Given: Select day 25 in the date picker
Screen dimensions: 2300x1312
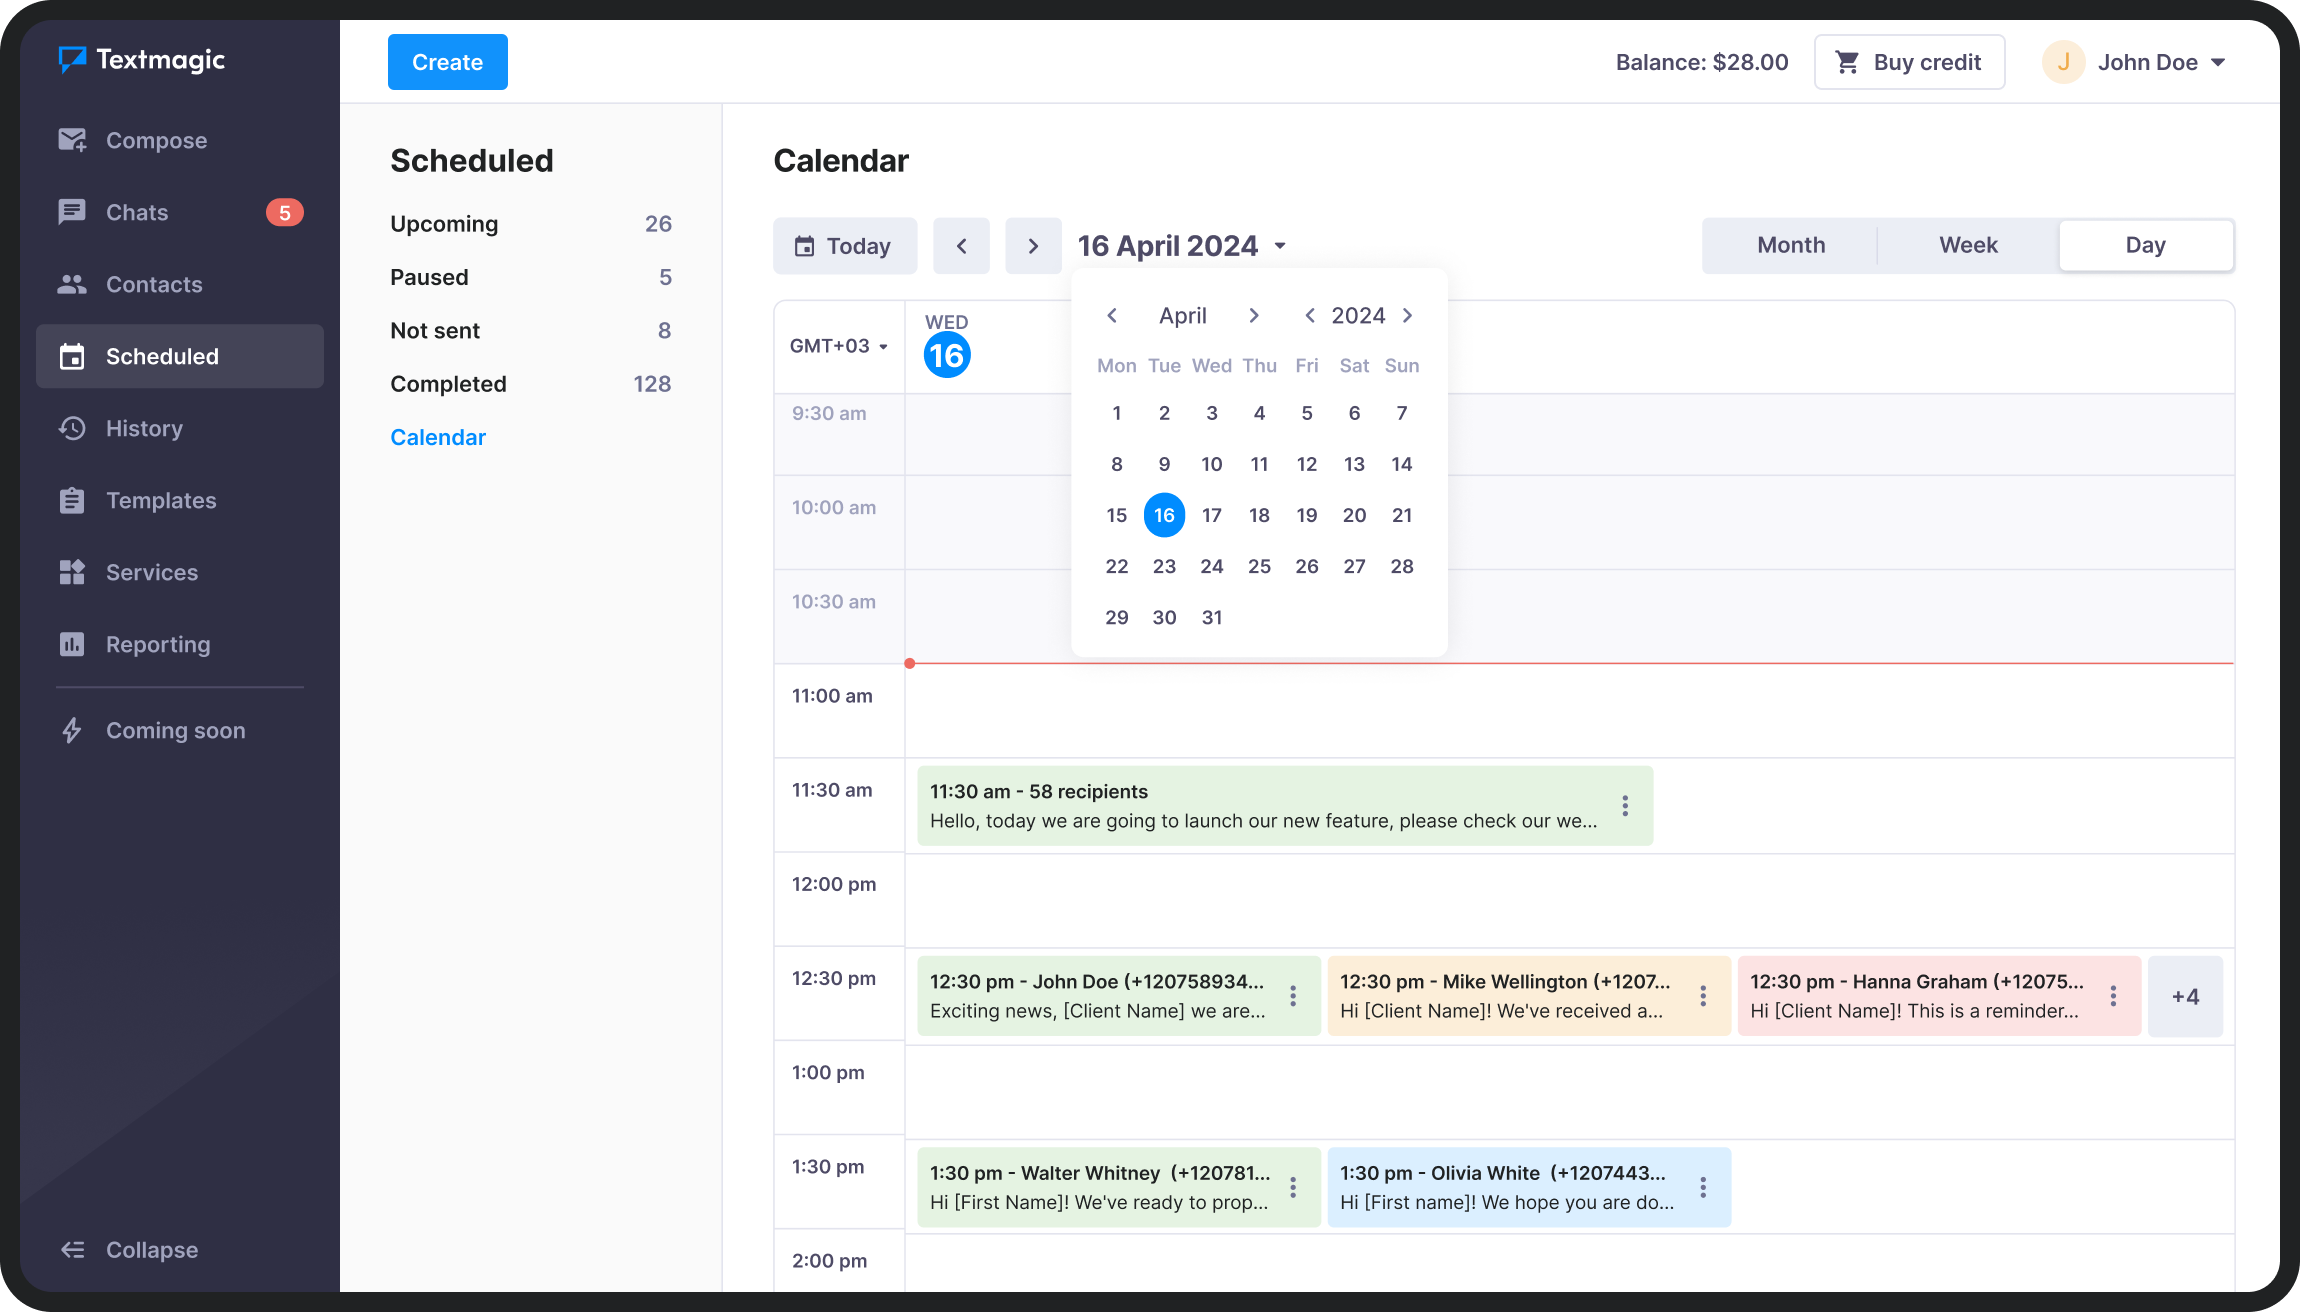Looking at the screenshot, I should pyautogui.click(x=1259, y=566).
